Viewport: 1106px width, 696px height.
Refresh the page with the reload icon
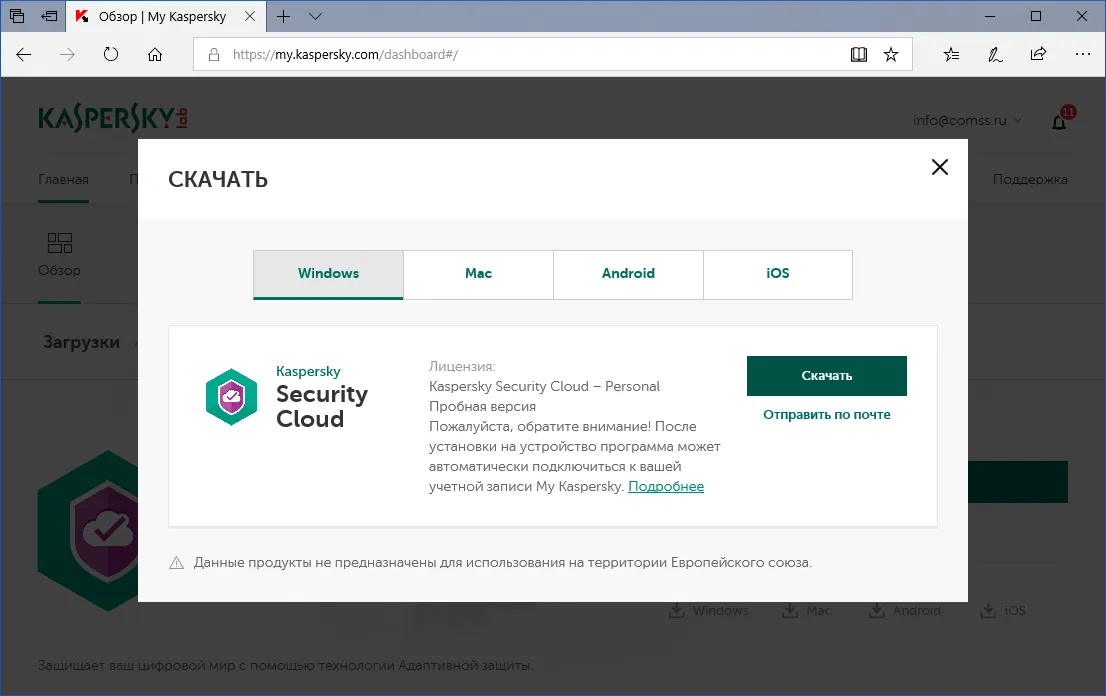click(x=109, y=54)
